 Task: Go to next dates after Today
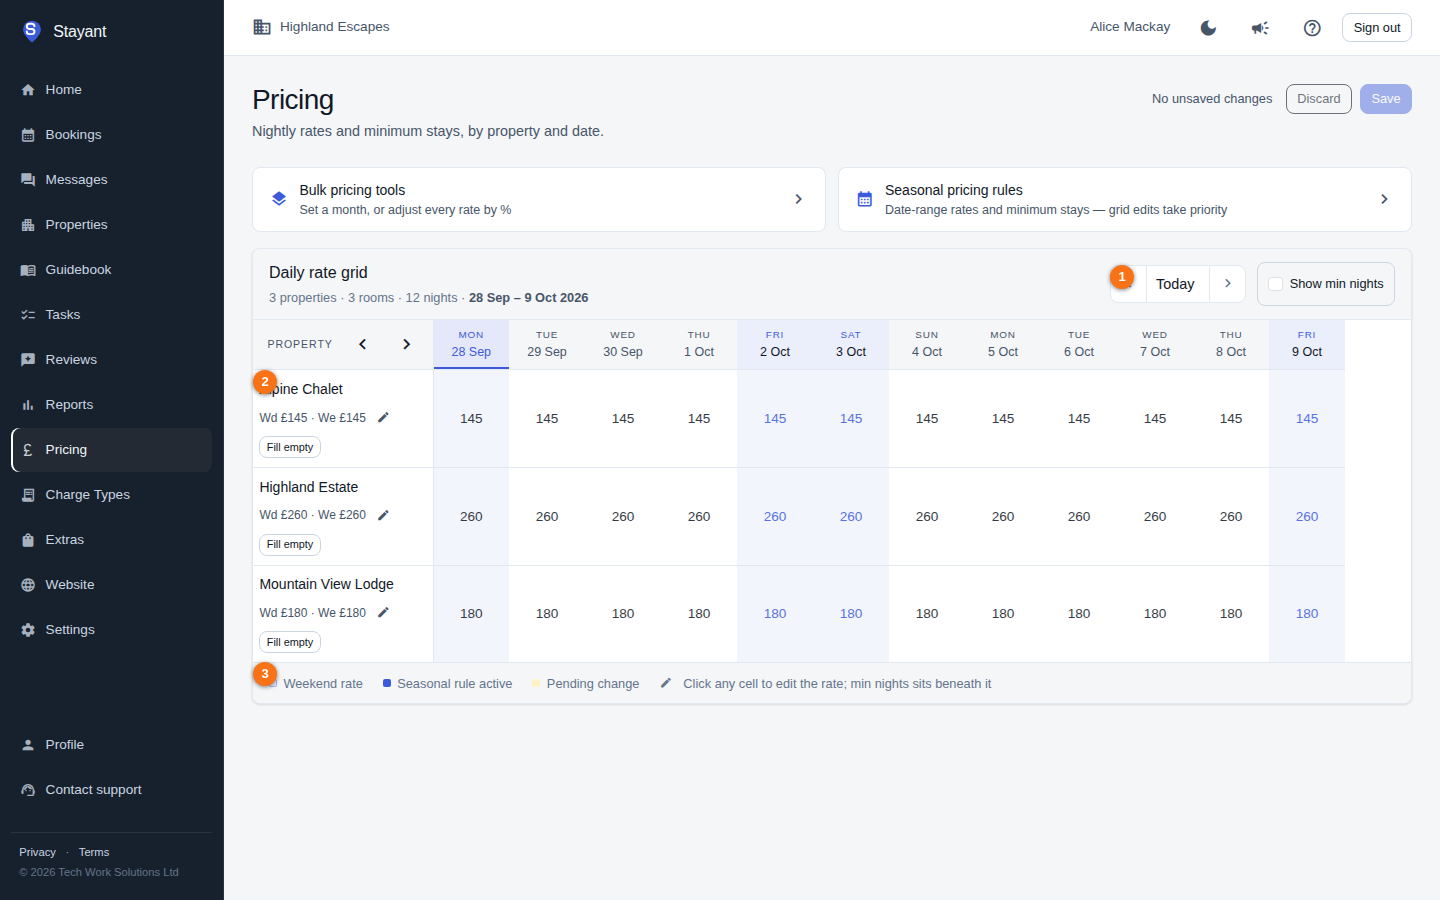[1227, 284]
